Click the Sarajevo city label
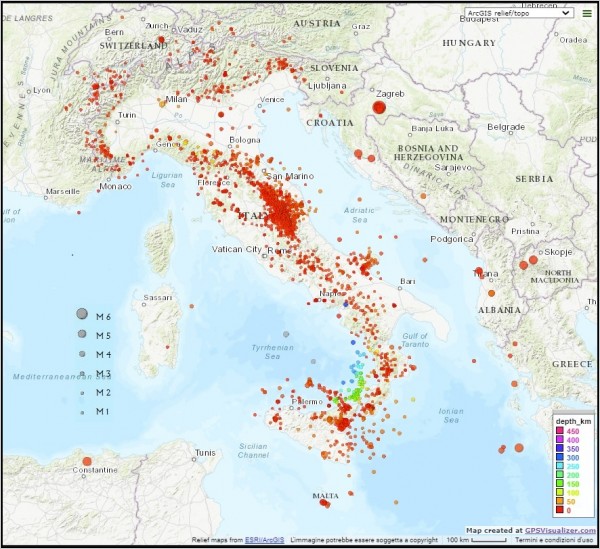This screenshot has width=600, height=549. coord(453,168)
